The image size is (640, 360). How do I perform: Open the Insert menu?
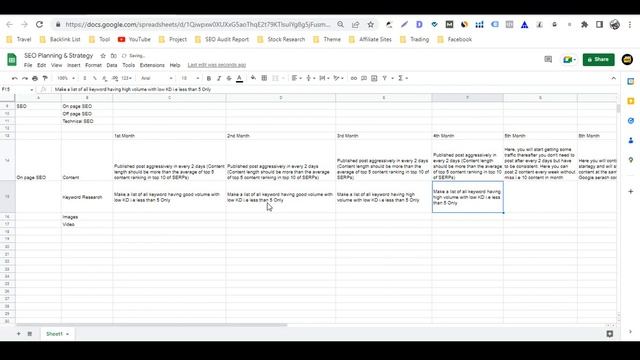[x=73, y=65]
